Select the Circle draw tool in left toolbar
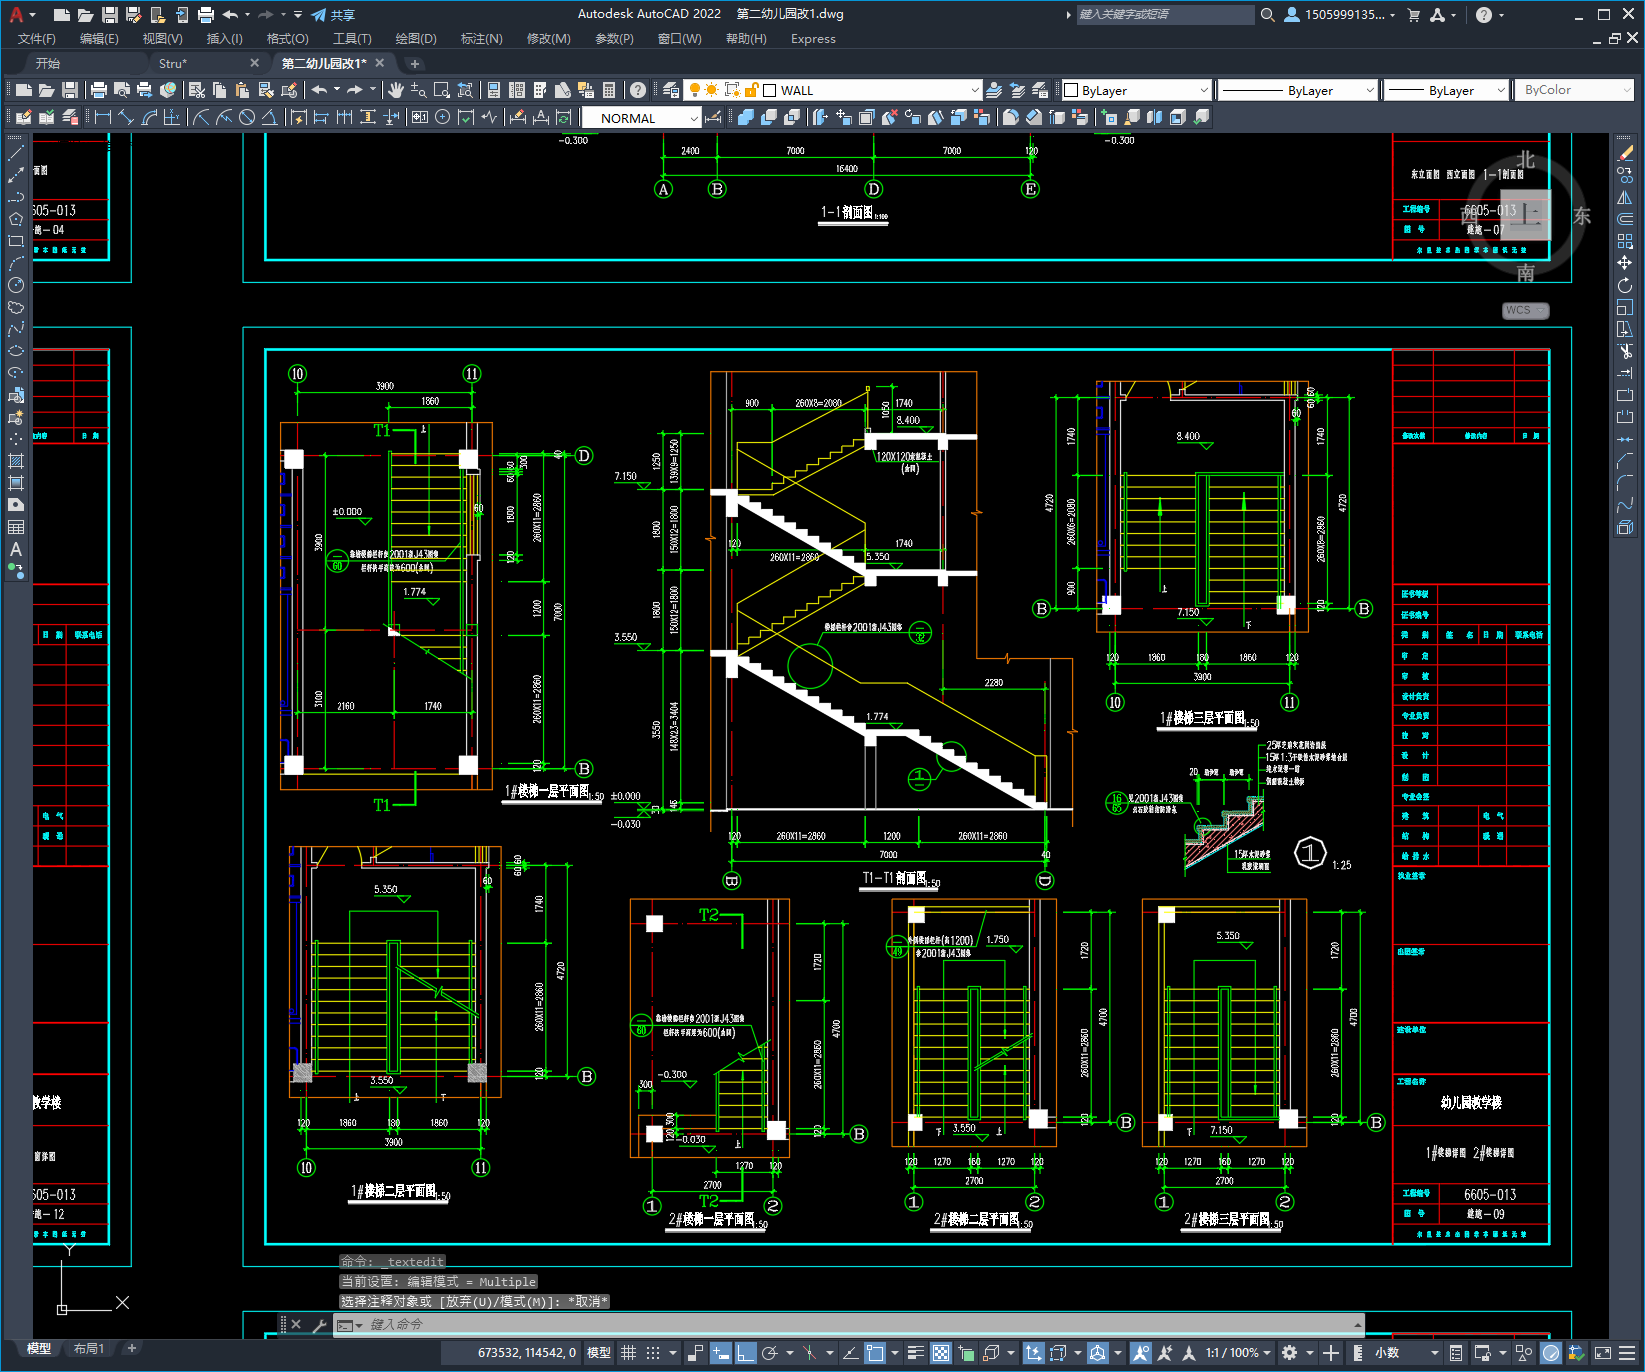Screen dimensions: 1645x1372 pyautogui.click(x=15, y=285)
